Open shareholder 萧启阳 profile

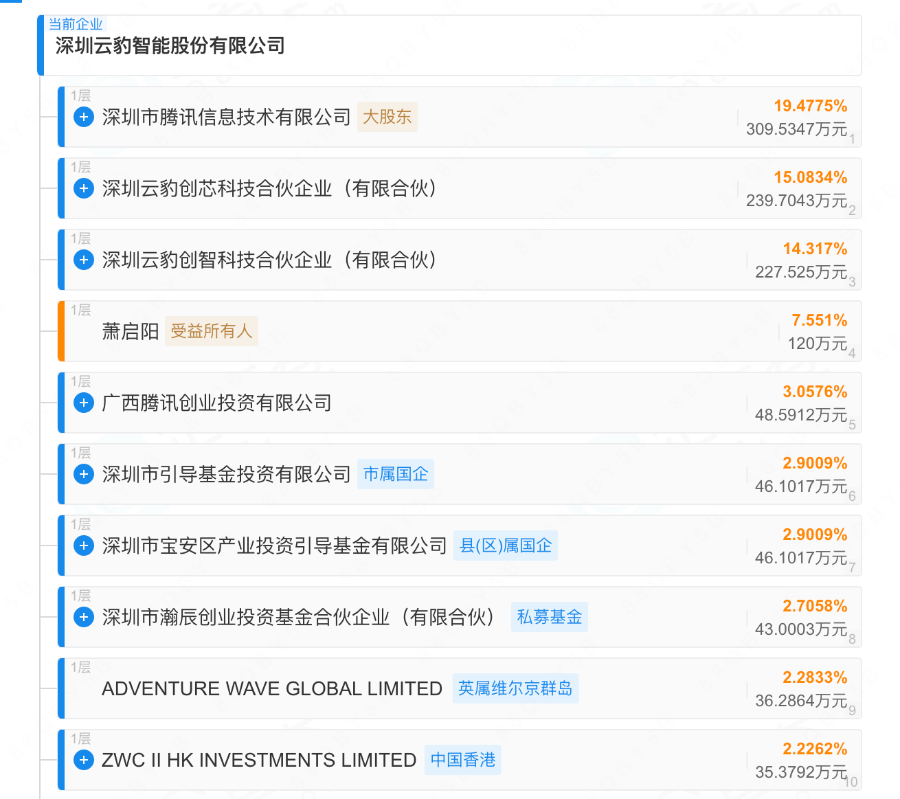[x=130, y=331]
